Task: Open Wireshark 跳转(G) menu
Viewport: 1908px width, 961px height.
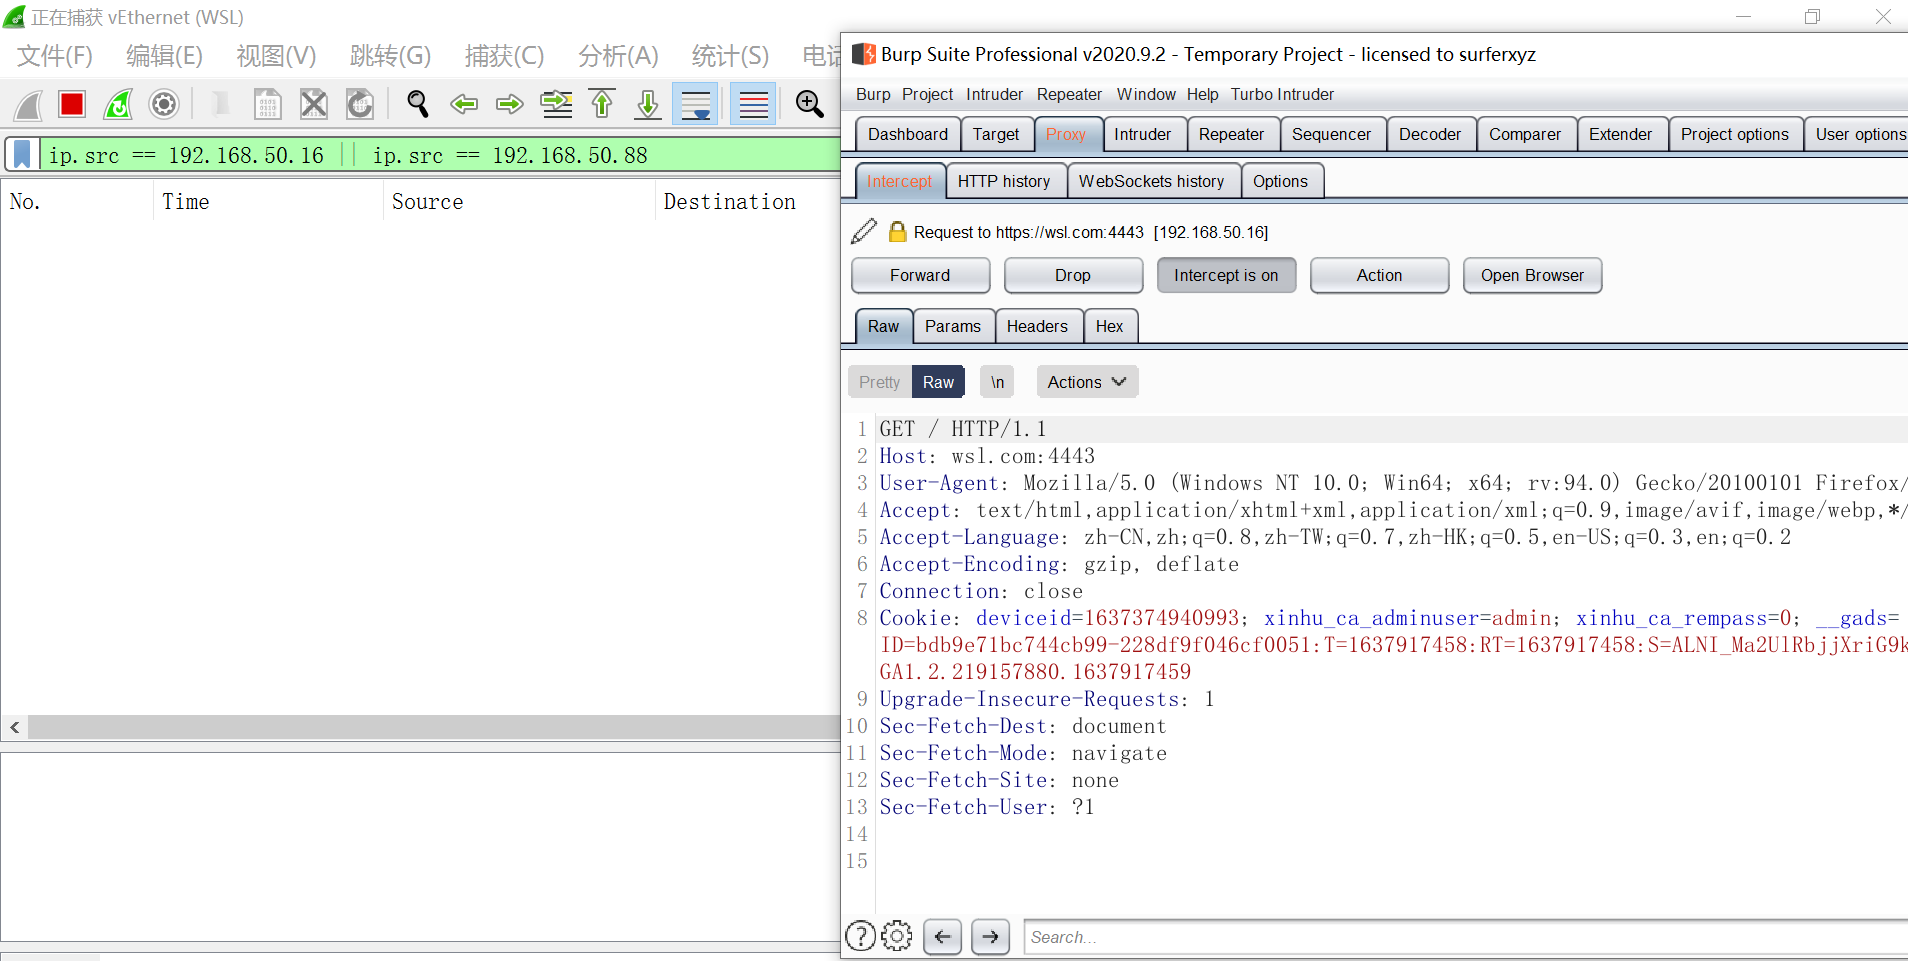Action: [390, 56]
